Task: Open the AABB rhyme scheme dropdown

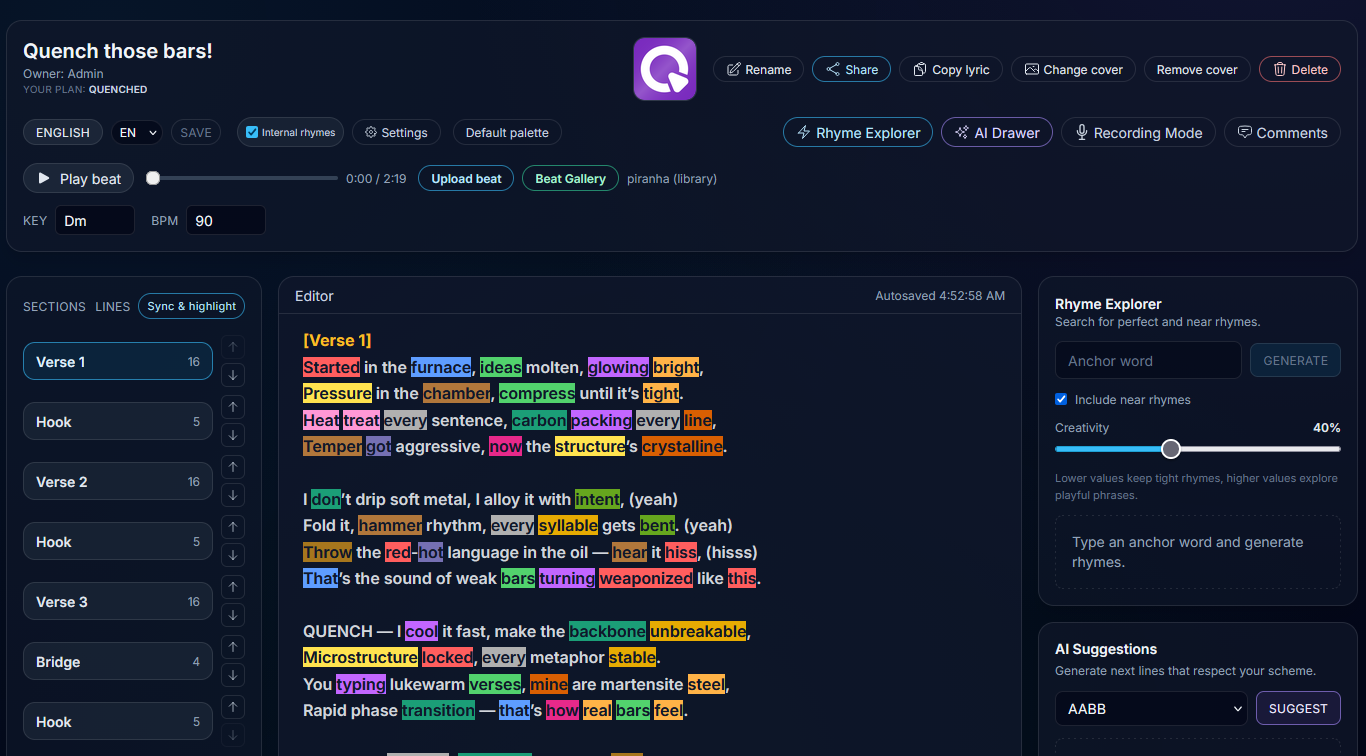Action: (x=1151, y=708)
